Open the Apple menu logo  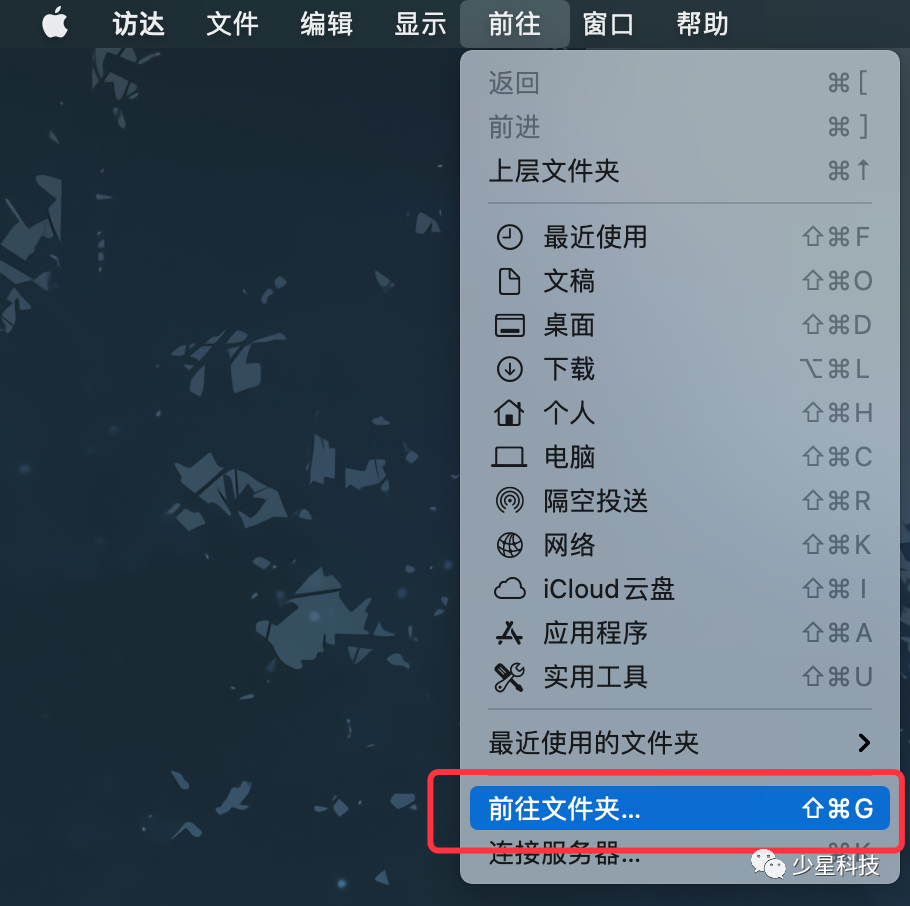click(55, 23)
